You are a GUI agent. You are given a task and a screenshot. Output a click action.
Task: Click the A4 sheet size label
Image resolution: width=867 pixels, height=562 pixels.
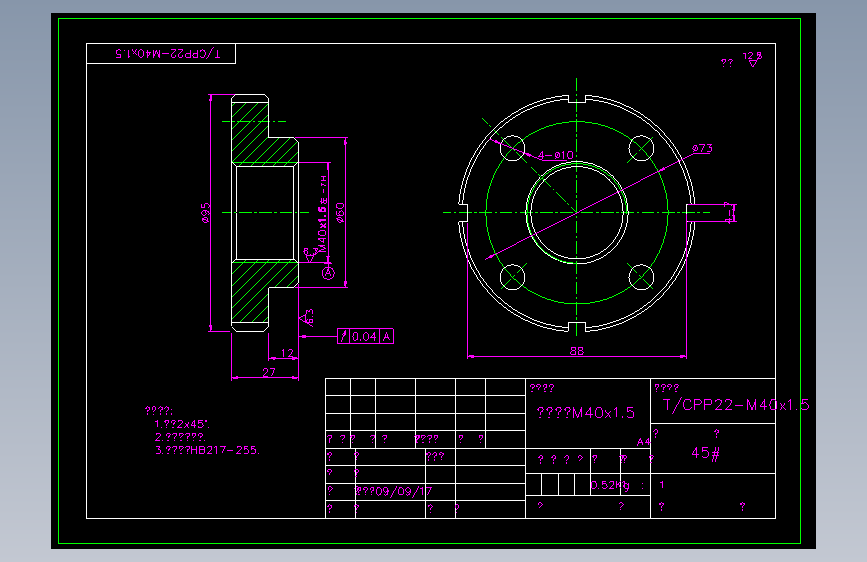pyautogui.click(x=643, y=442)
